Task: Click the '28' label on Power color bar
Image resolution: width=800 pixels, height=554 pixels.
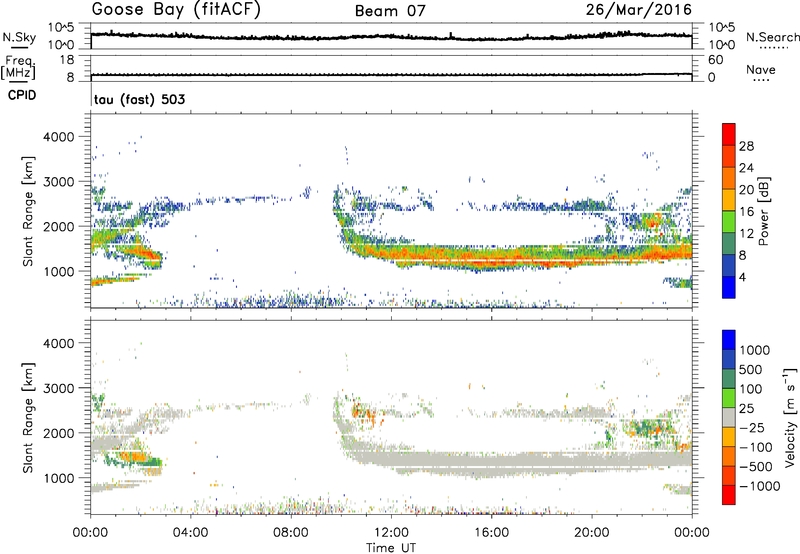Action: (x=746, y=146)
